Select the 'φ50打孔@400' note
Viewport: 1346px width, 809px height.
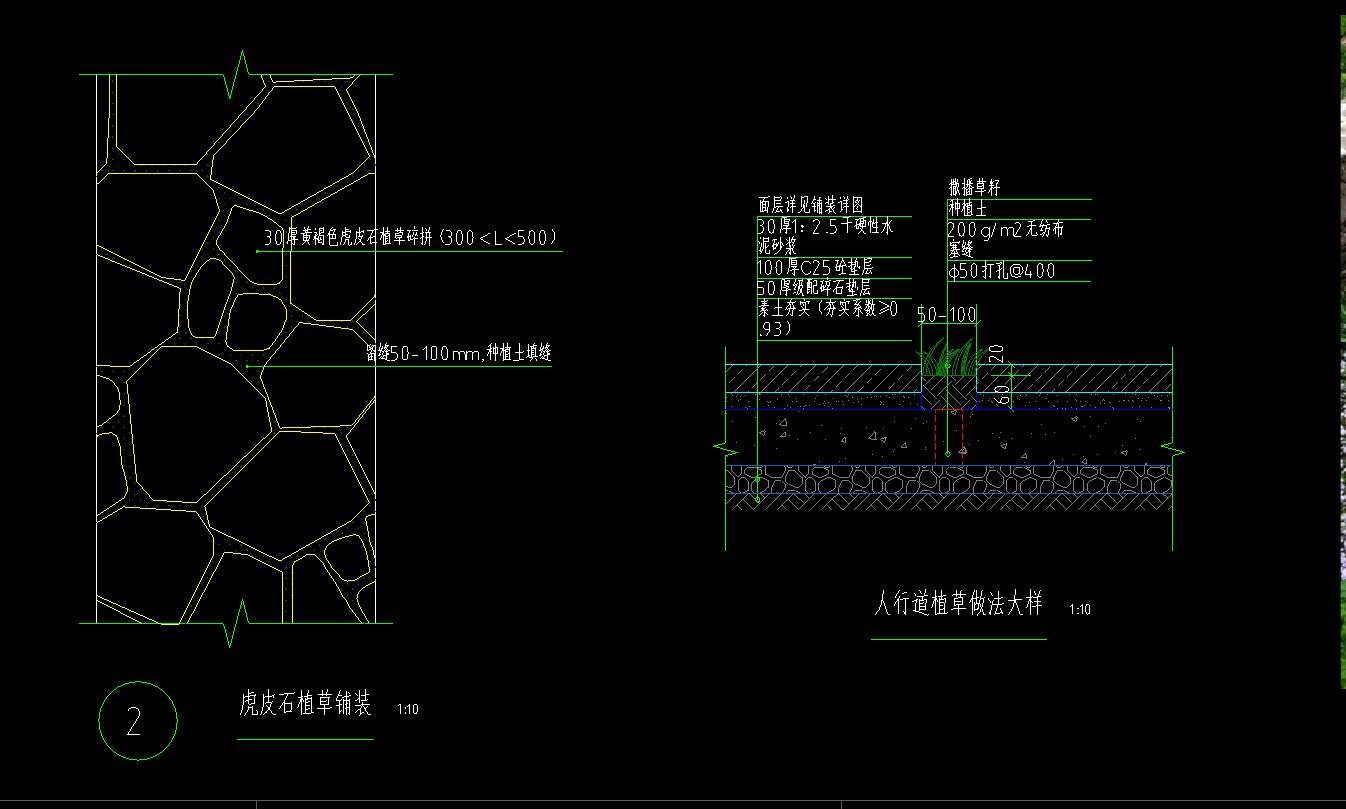[1002, 271]
